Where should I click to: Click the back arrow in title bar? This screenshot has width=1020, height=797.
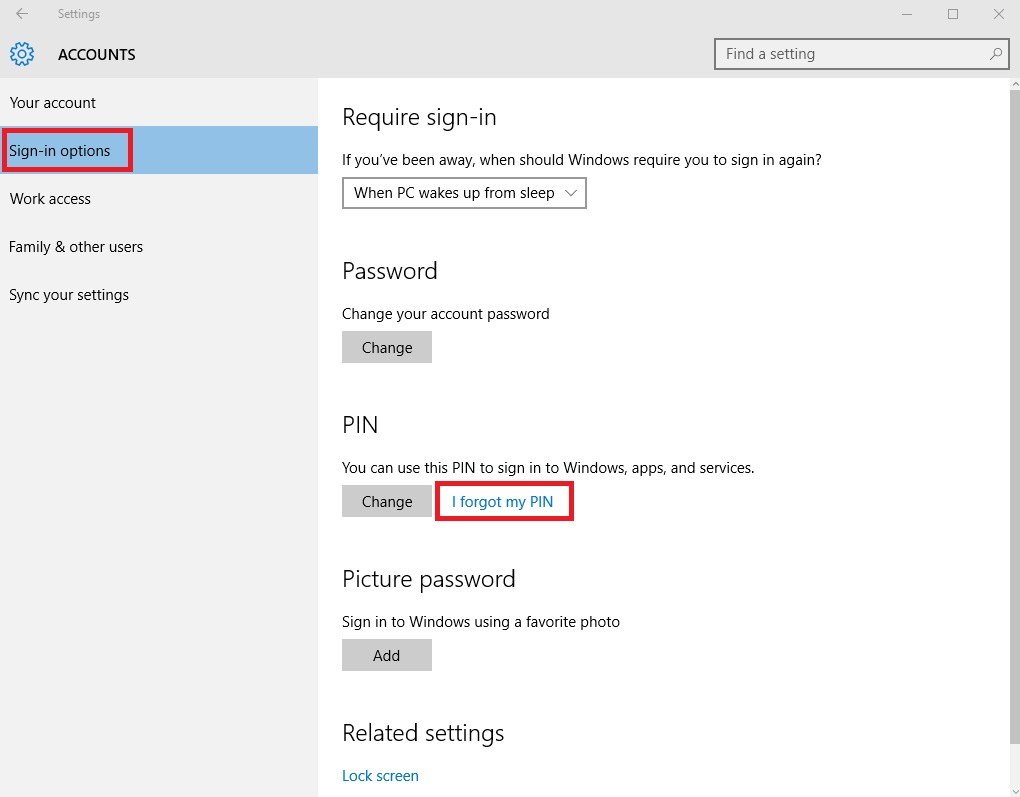22,14
